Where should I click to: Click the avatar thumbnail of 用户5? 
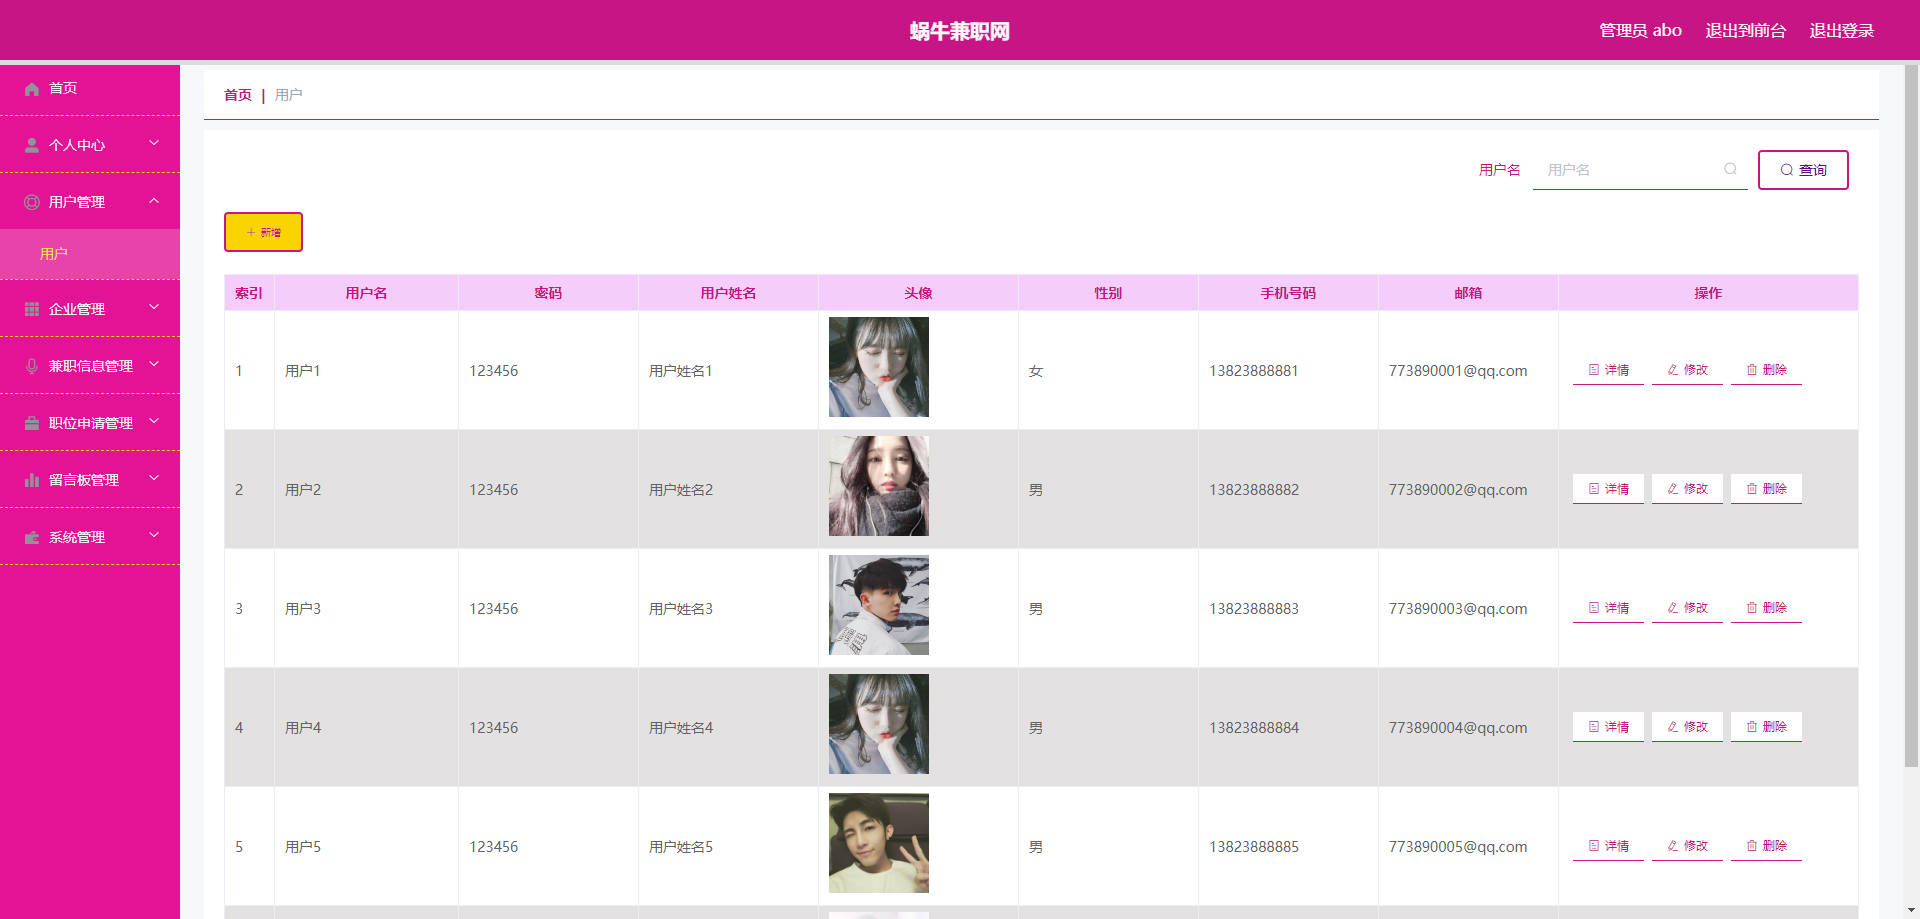coord(879,843)
